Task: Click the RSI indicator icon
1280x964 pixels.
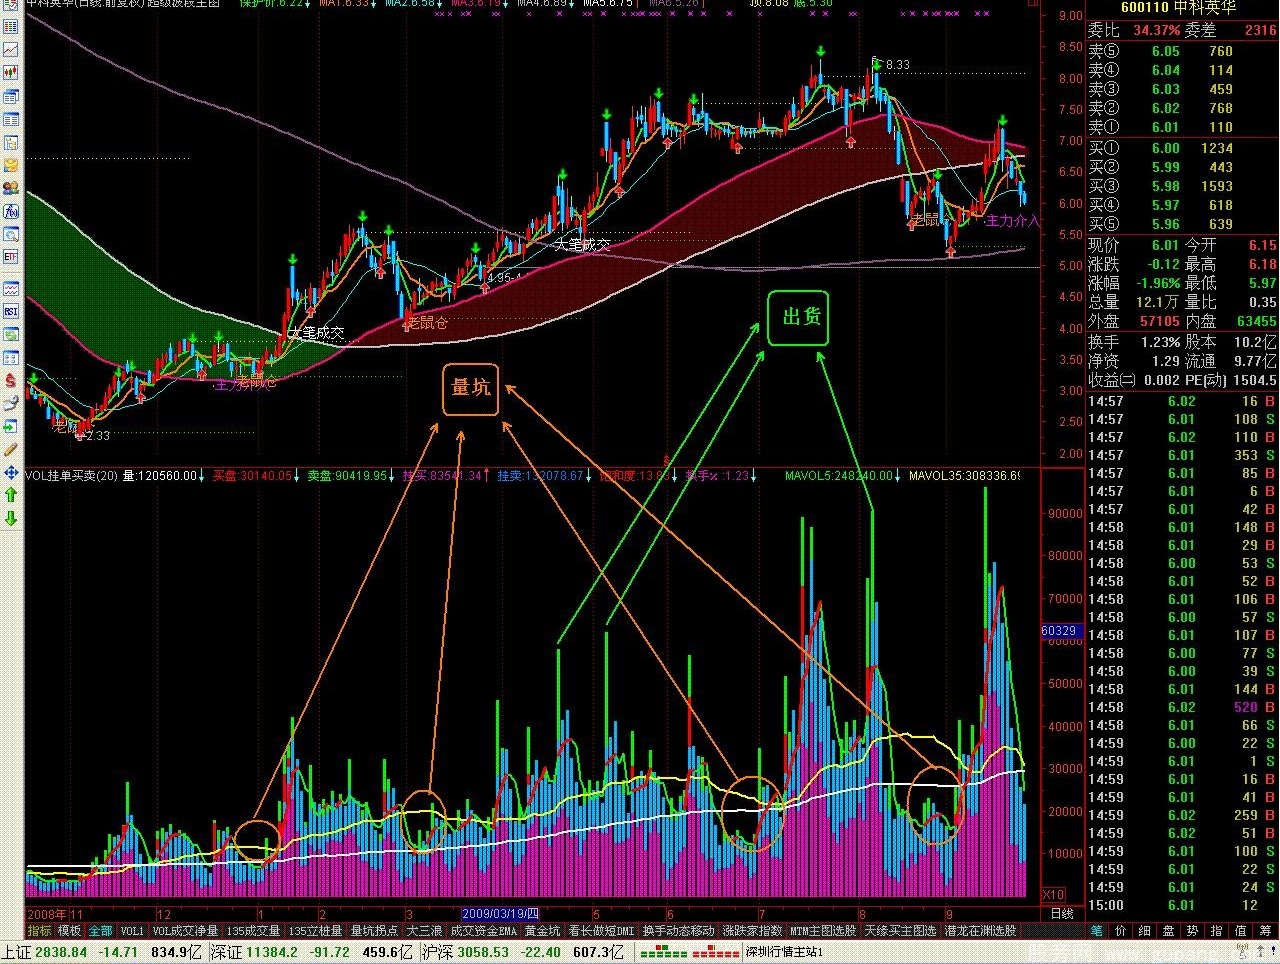Action: tap(10, 311)
